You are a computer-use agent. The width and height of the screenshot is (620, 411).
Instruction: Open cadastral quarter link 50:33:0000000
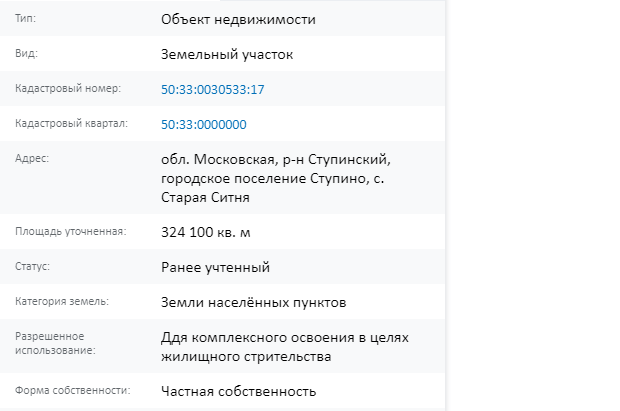click(204, 125)
